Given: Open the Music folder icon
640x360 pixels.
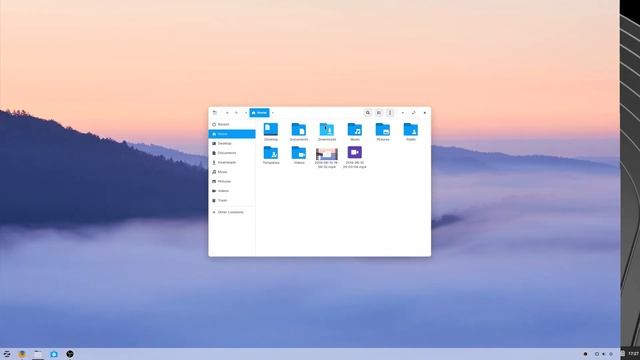Looking at the screenshot, I should (355, 130).
